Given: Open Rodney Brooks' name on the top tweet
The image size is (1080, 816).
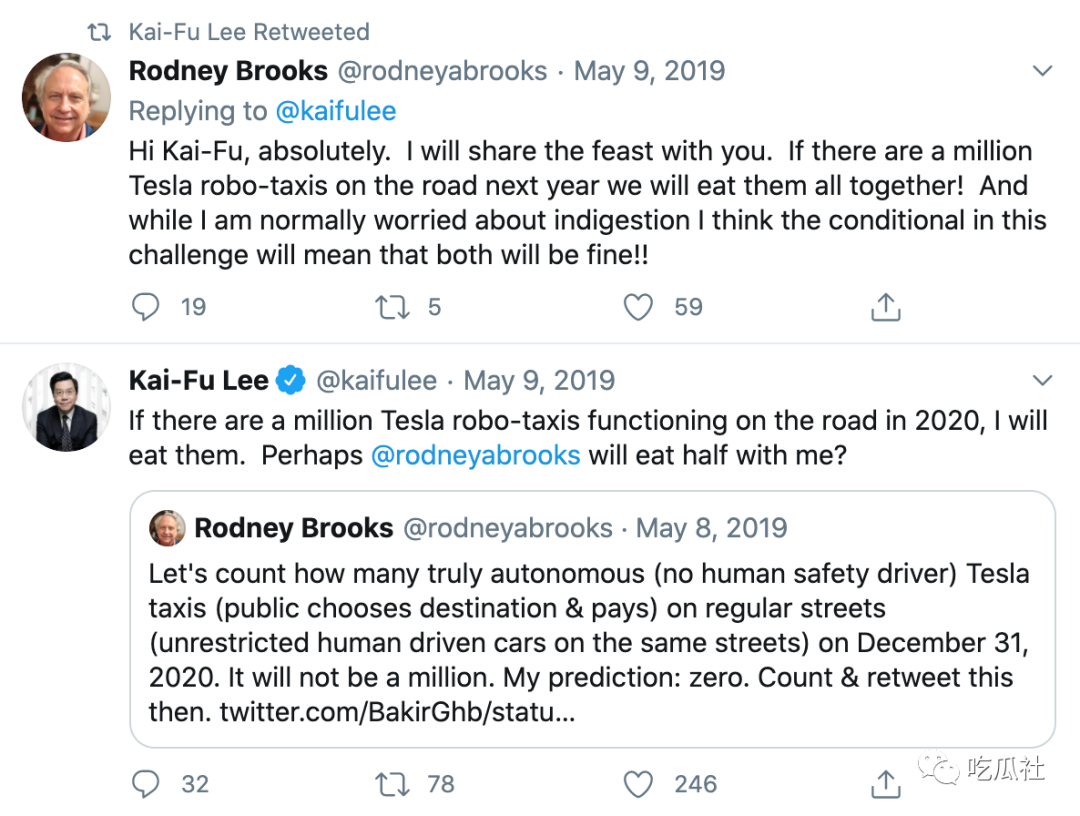Looking at the screenshot, I should (228, 71).
